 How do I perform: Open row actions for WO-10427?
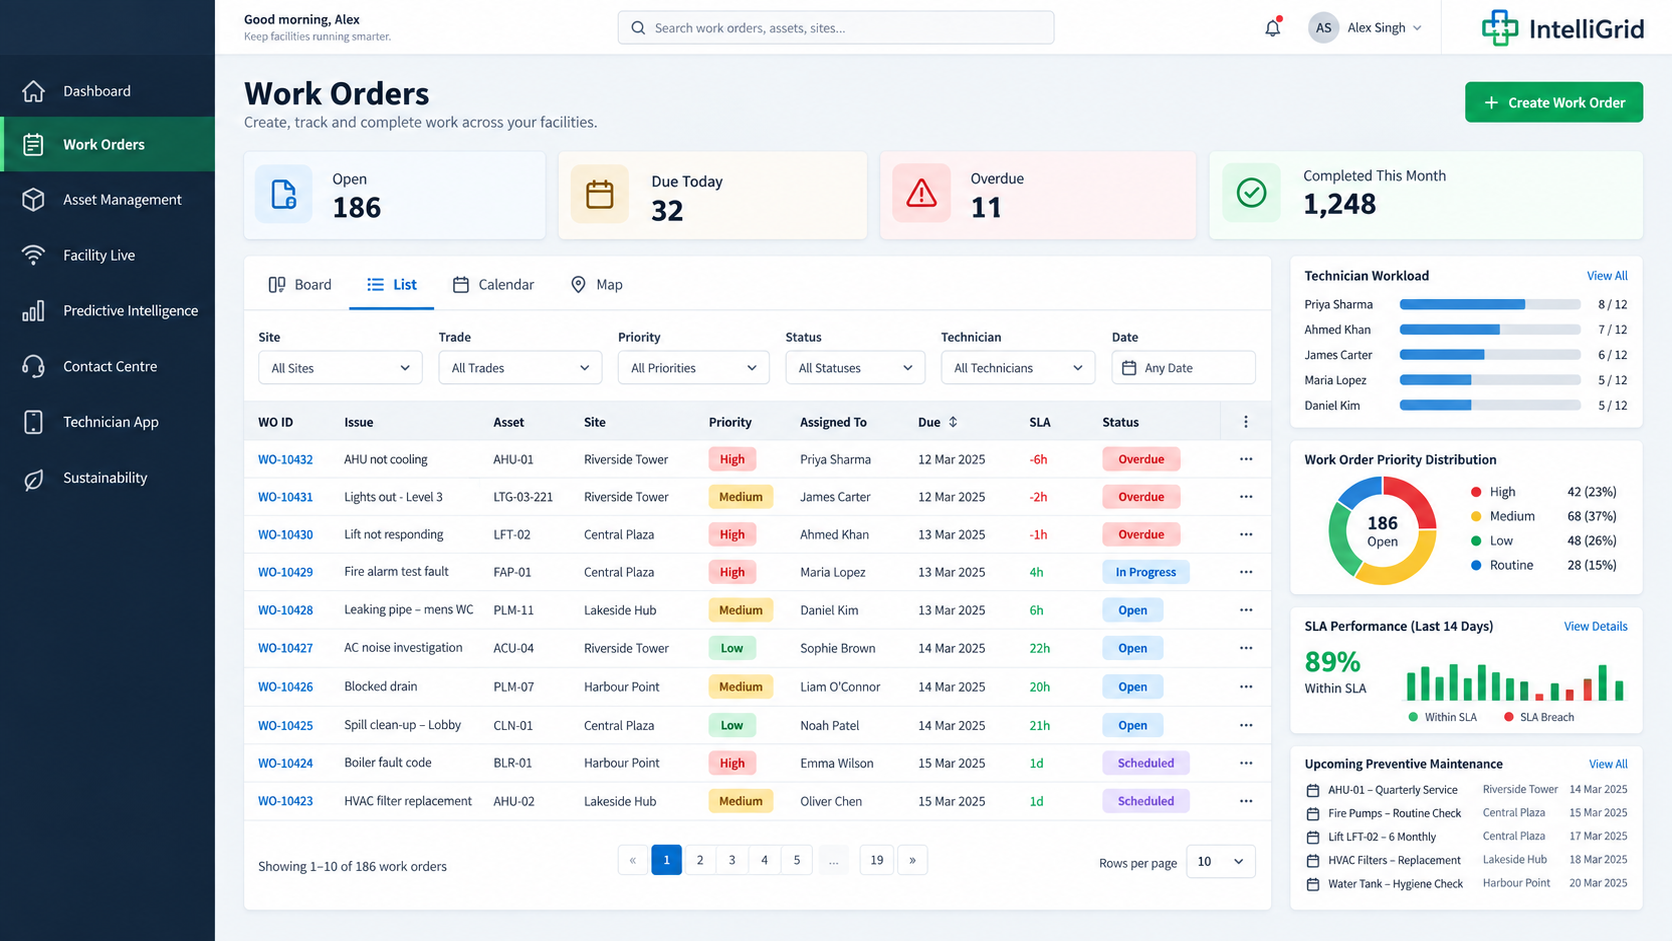point(1246,648)
